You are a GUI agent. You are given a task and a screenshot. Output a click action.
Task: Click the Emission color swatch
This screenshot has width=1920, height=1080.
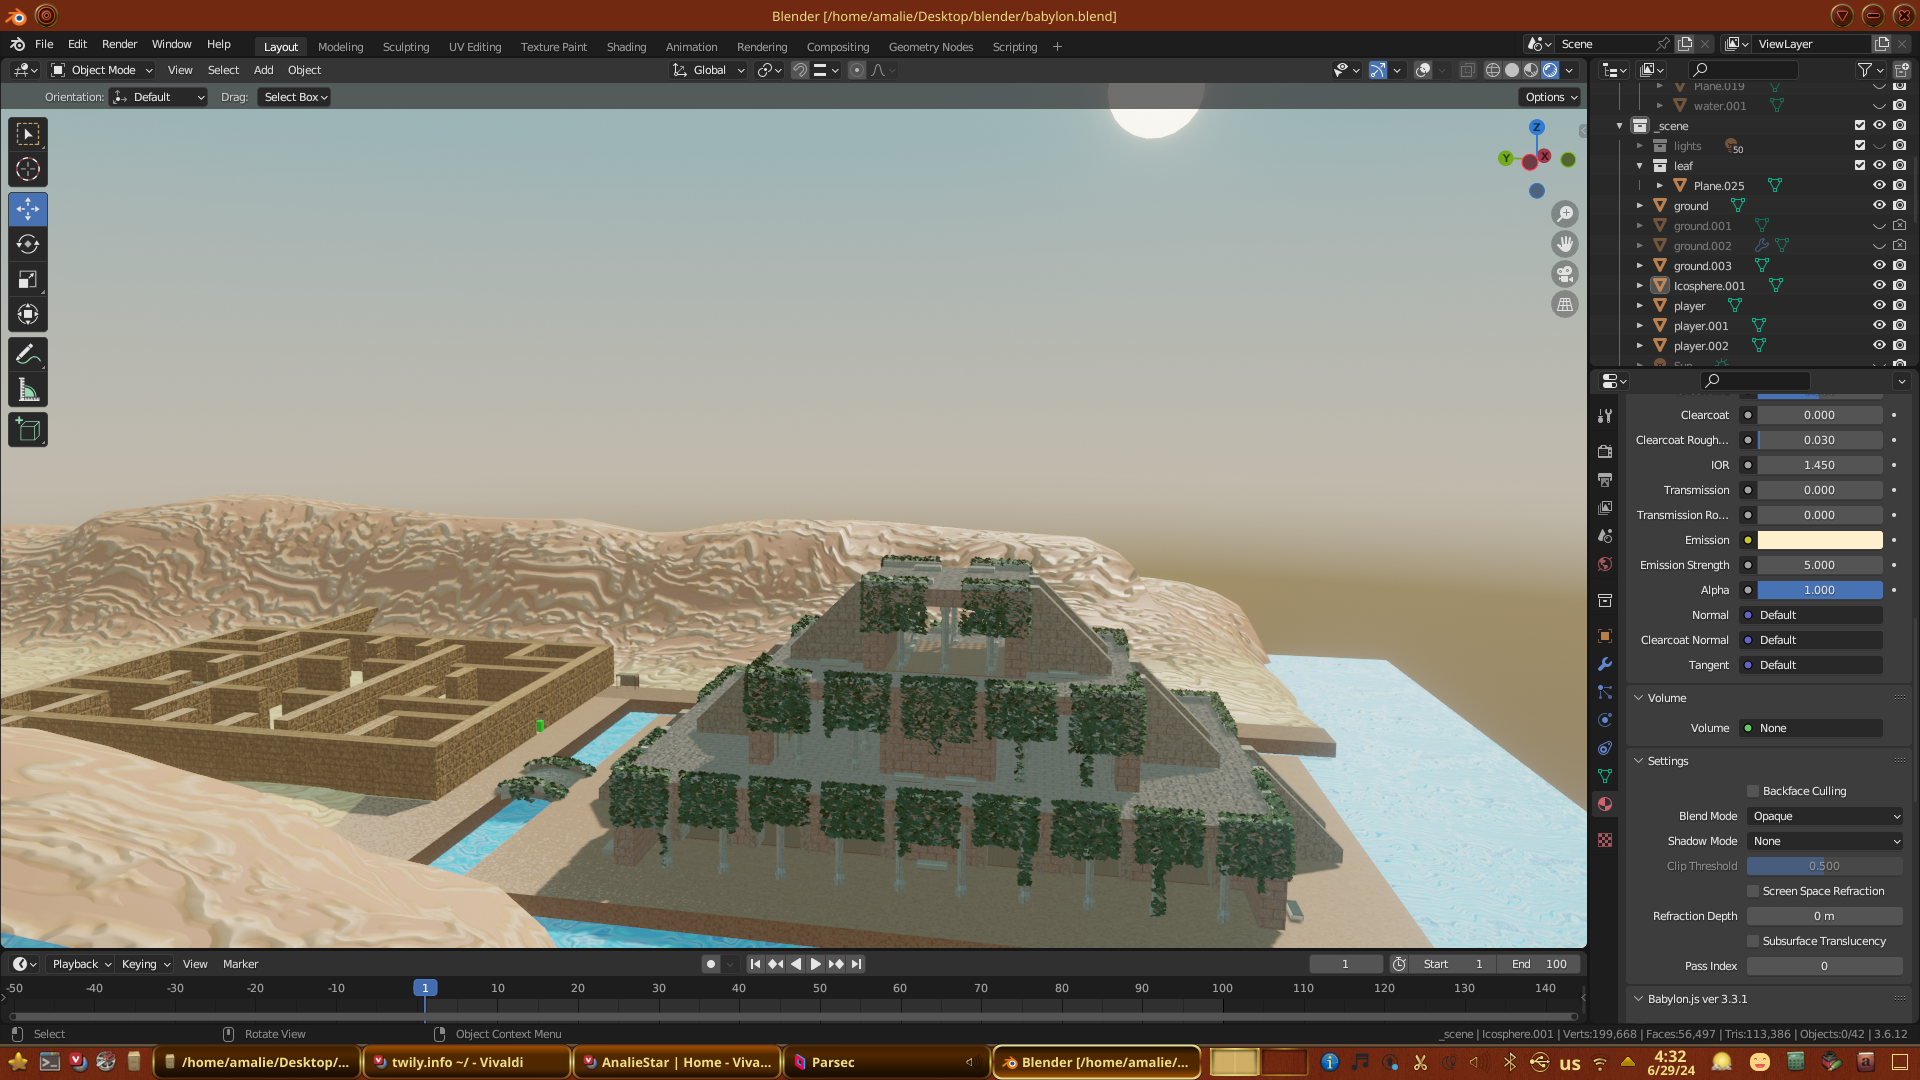[x=1819, y=540]
